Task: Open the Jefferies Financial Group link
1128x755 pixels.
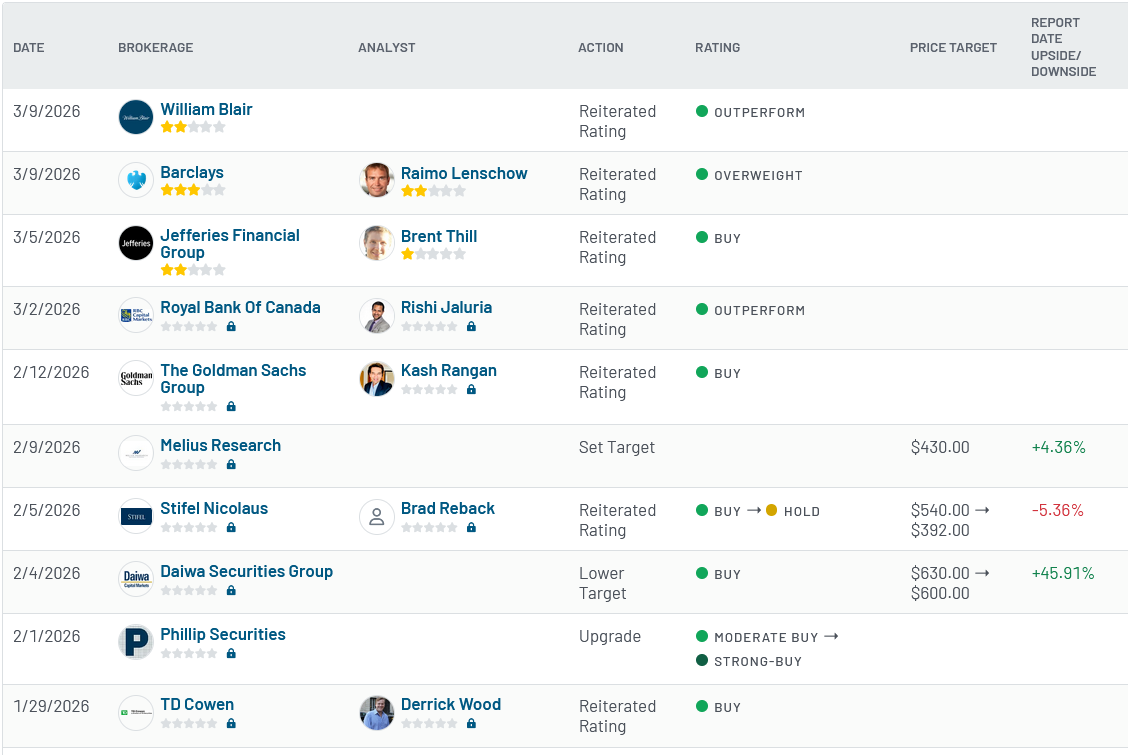Action: [230, 244]
